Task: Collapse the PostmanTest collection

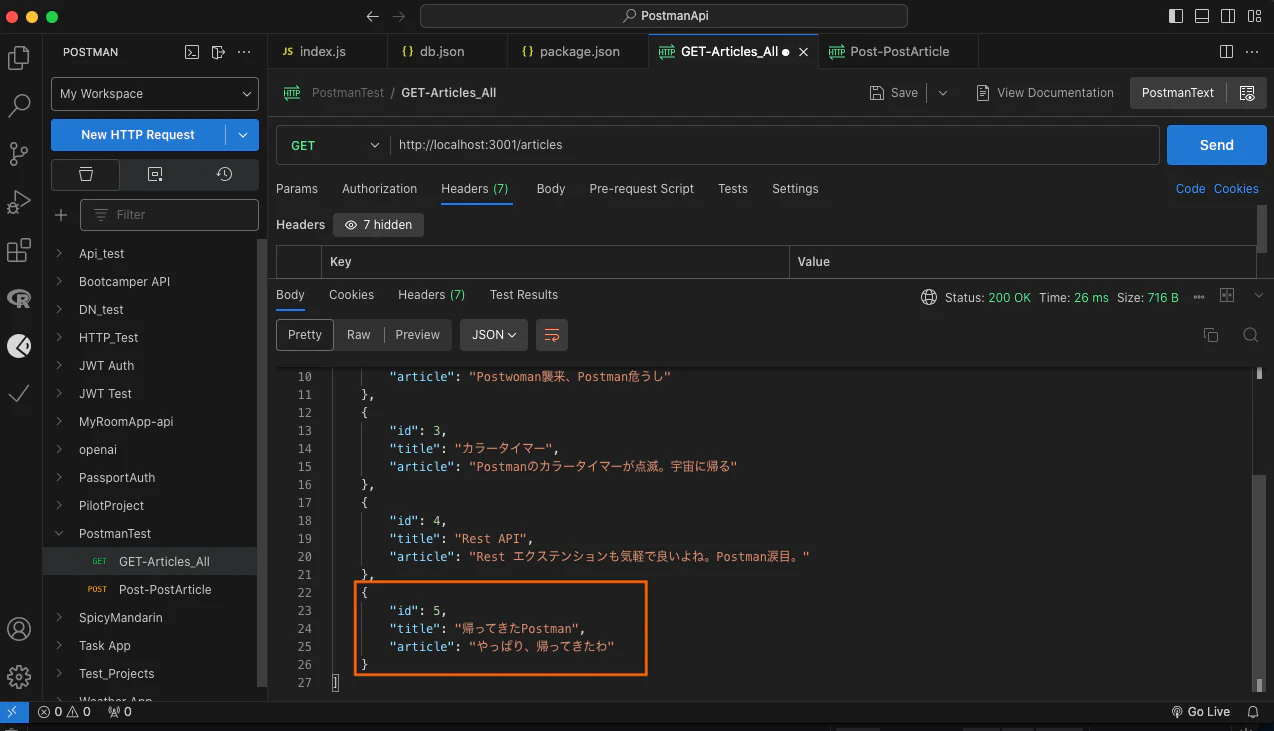Action: coord(59,534)
